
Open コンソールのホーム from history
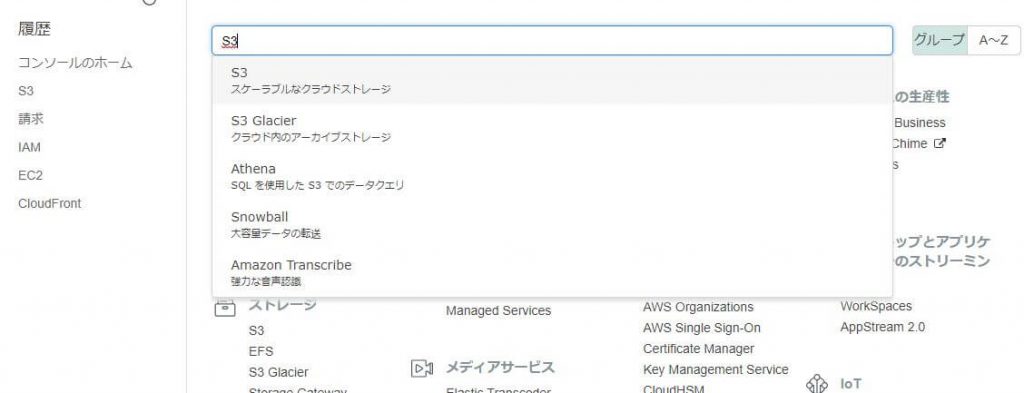[75, 63]
